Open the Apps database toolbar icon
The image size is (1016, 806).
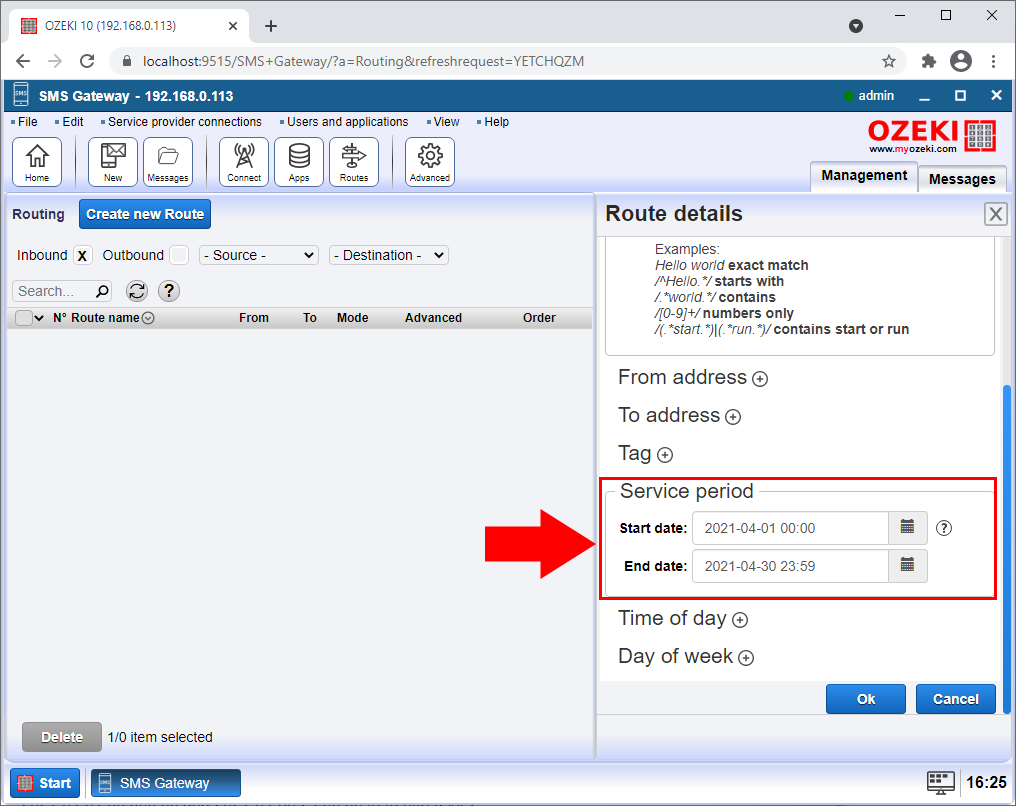pos(299,162)
